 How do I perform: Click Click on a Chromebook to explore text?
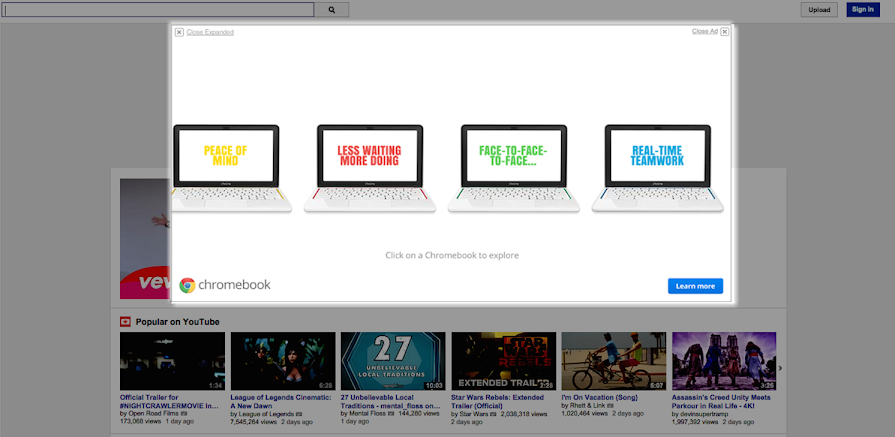[452, 255]
